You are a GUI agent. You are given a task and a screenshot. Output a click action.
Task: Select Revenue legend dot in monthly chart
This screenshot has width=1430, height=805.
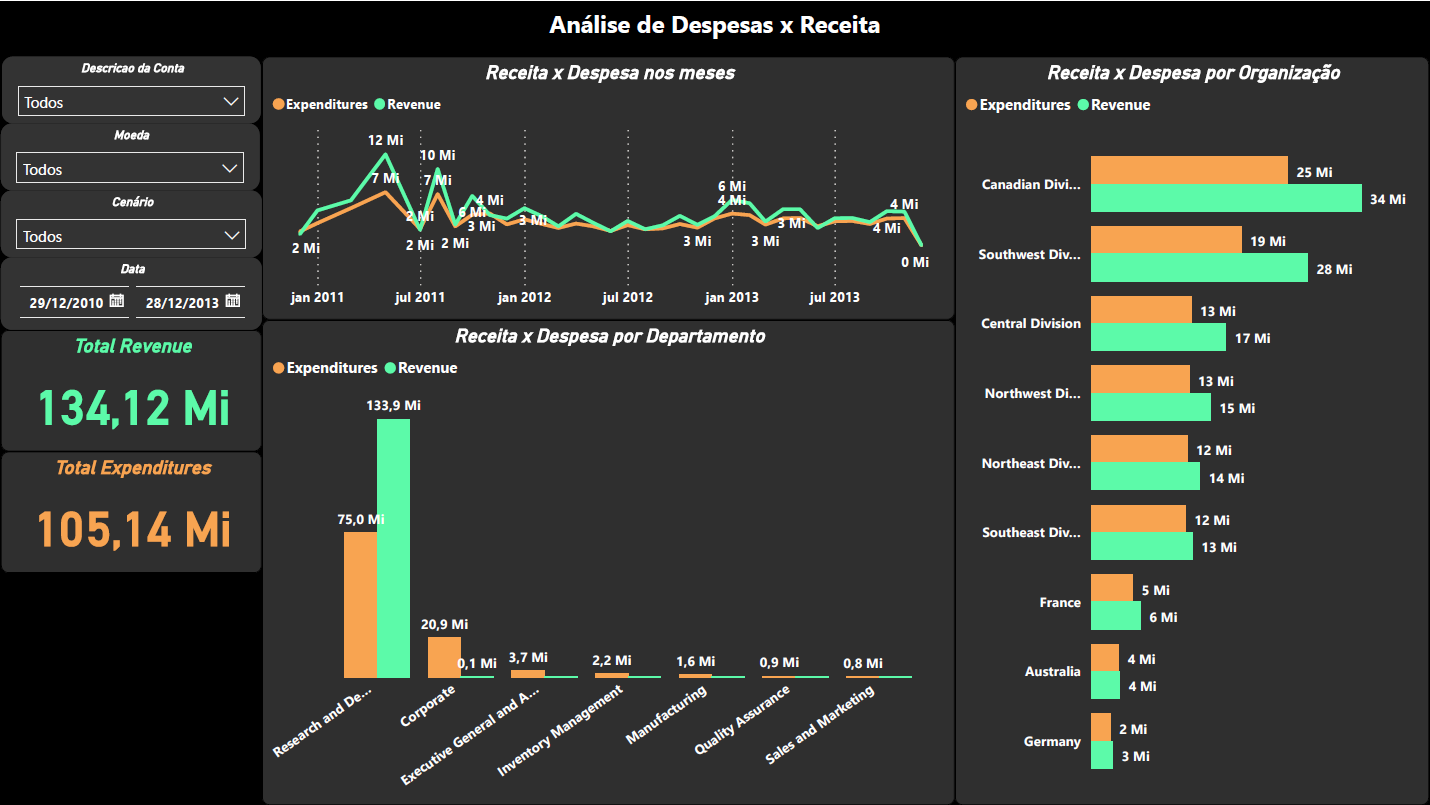[x=380, y=104]
